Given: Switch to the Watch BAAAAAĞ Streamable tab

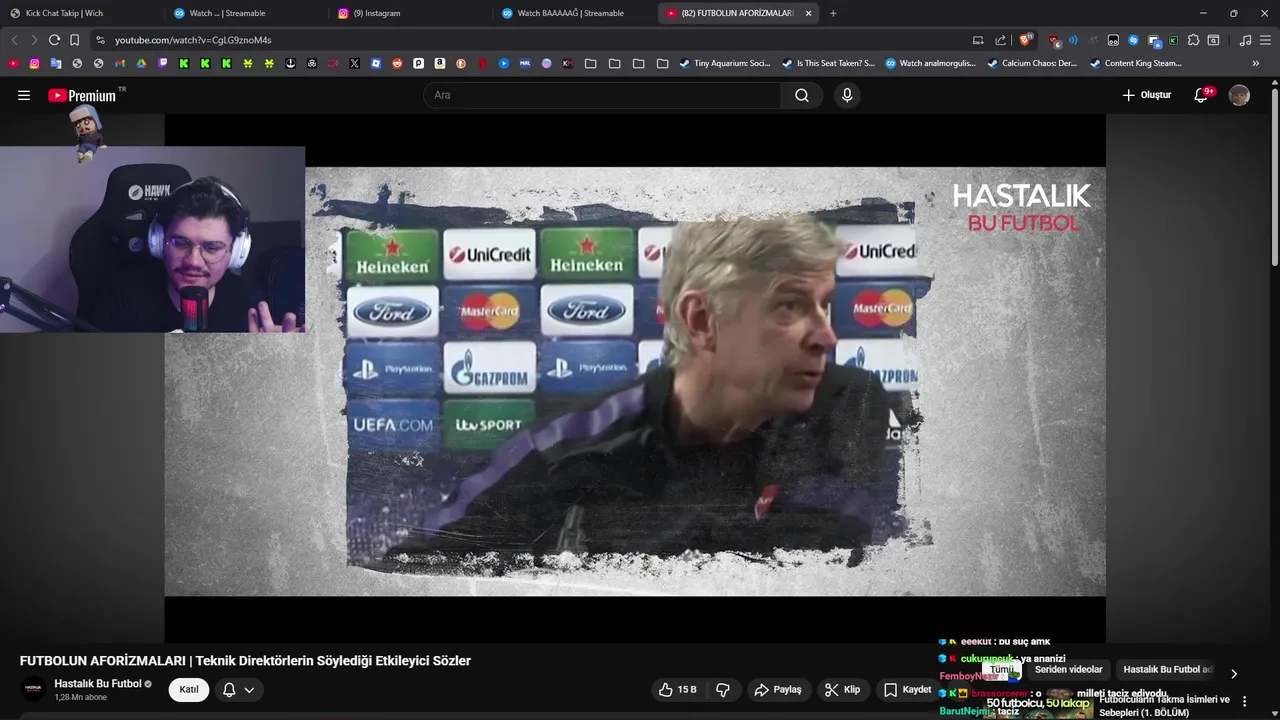Looking at the screenshot, I should [x=574, y=13].
